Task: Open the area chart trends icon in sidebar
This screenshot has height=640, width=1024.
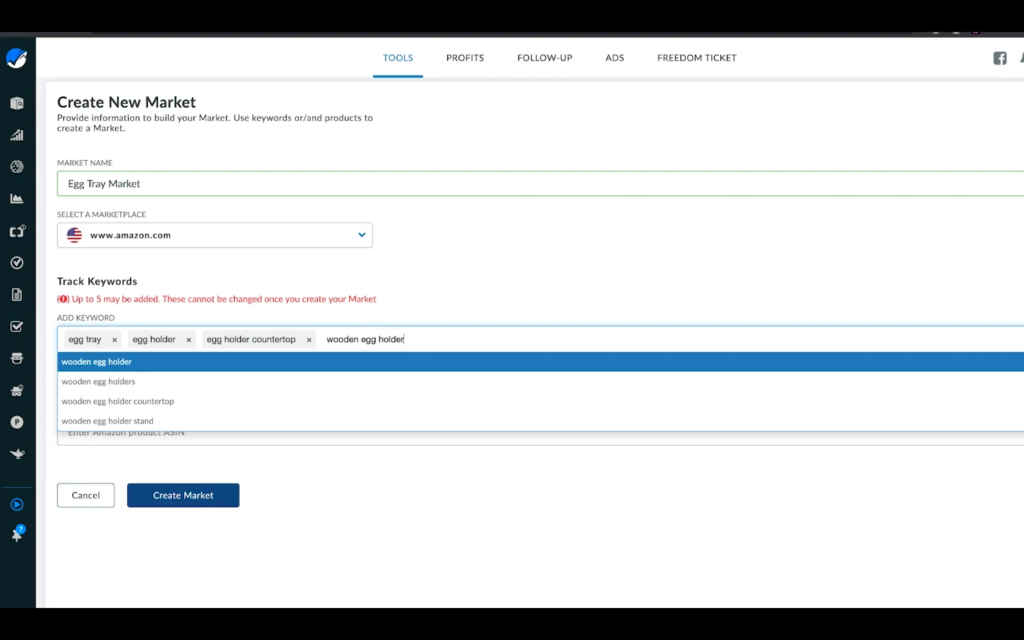Action: pos(16,198)
